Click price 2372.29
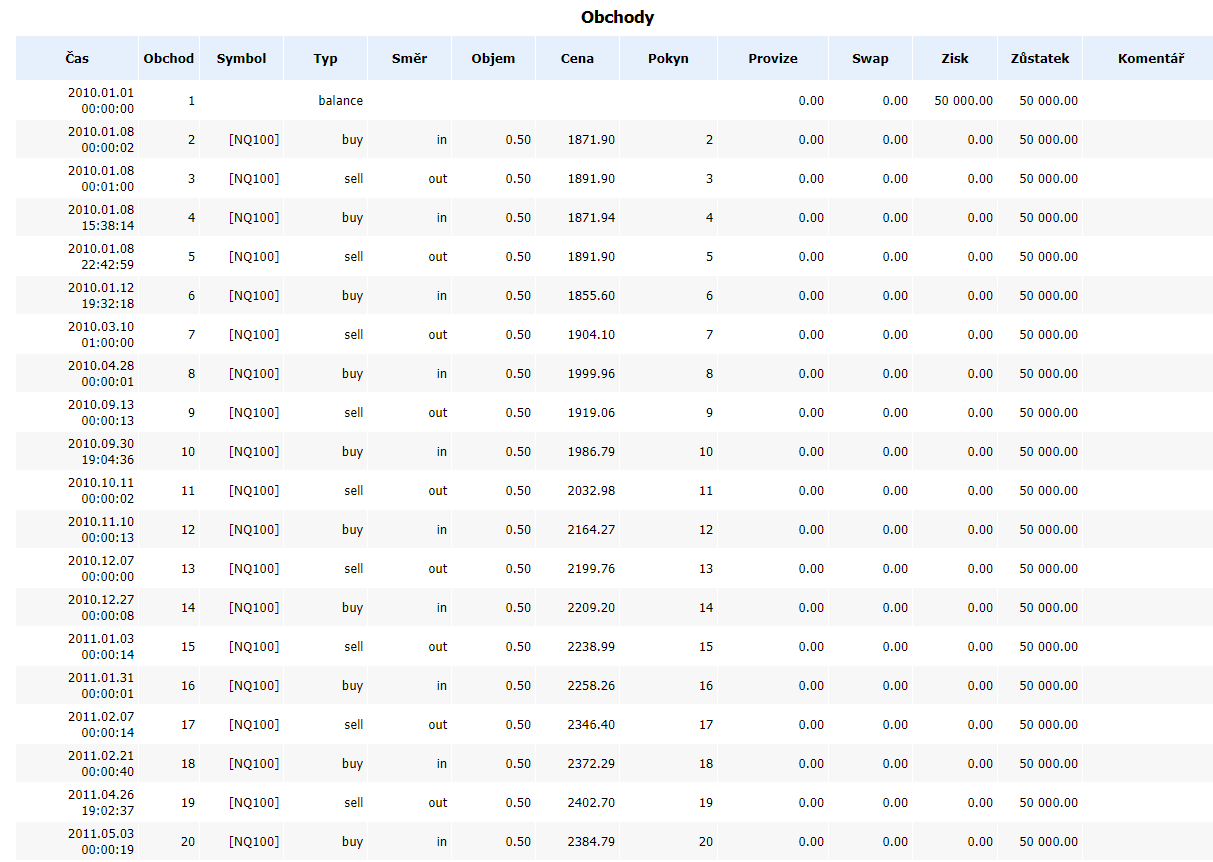This screenshot has width=1213, height=862. tap(591, 764)
